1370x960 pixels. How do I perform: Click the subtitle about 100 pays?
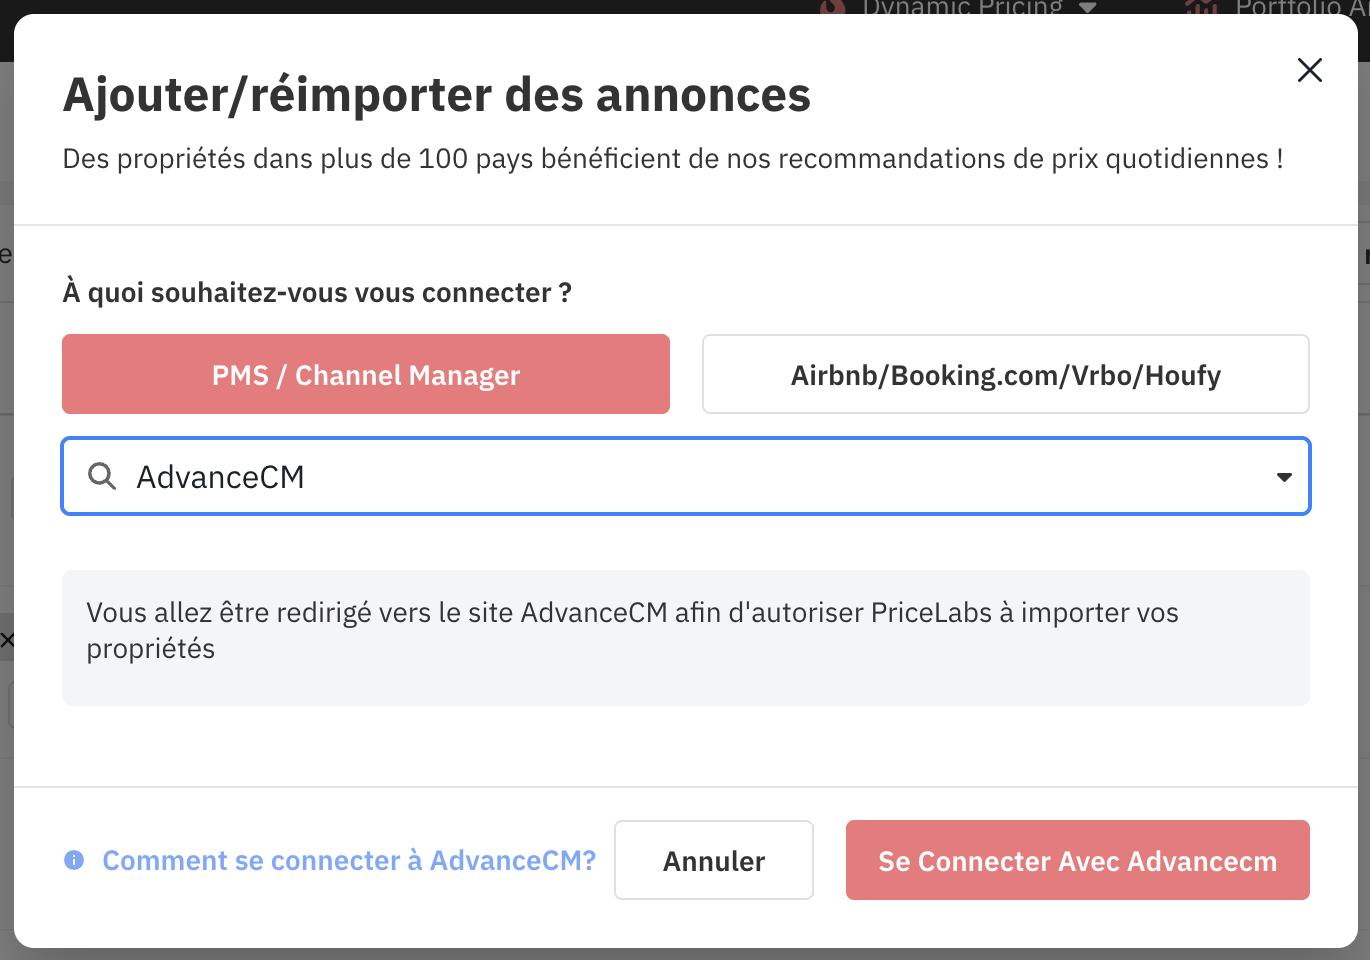(672, 159)
